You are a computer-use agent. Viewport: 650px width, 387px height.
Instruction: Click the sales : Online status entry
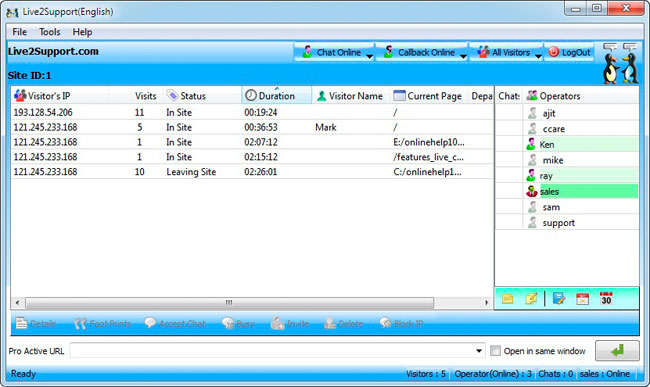click(604, 374)
